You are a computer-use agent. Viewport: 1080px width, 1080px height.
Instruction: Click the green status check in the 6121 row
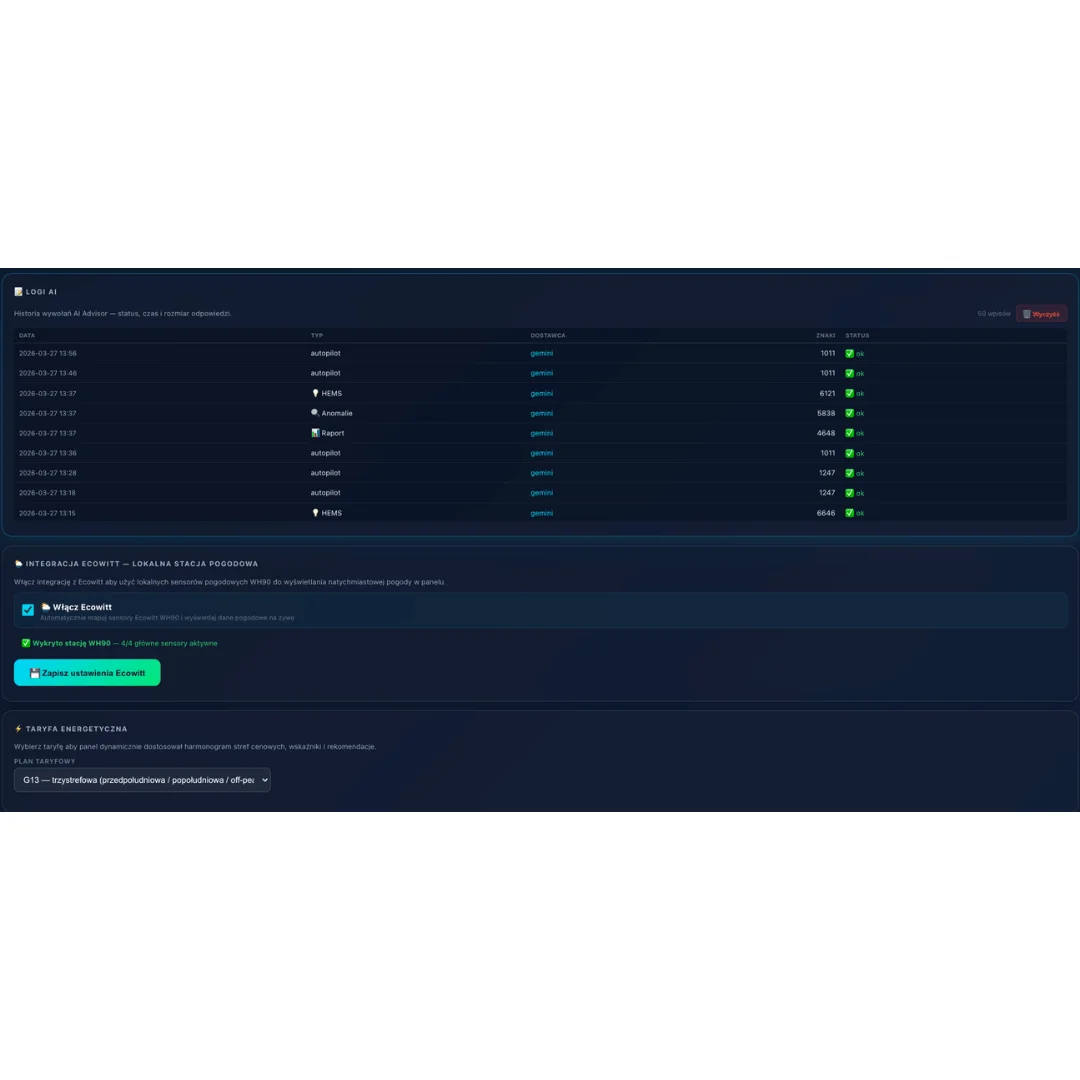point(849,393)
